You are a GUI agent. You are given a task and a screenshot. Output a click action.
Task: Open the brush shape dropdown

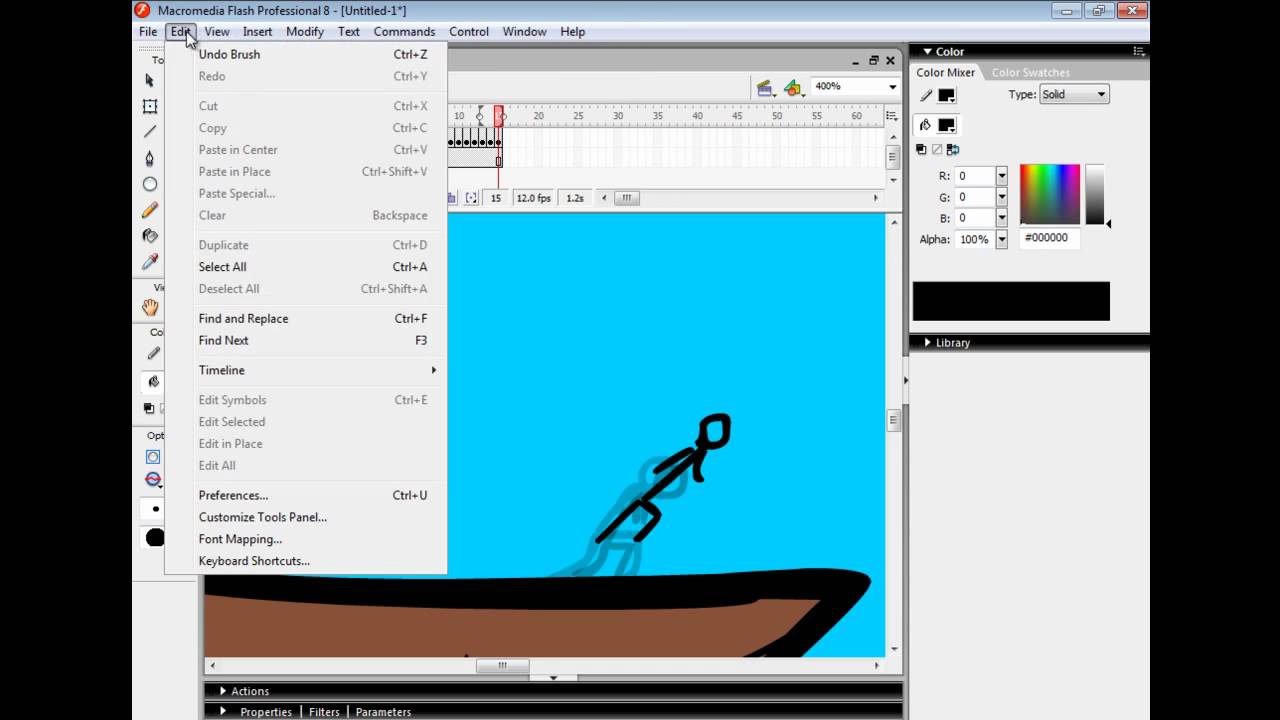coord(154,538)
